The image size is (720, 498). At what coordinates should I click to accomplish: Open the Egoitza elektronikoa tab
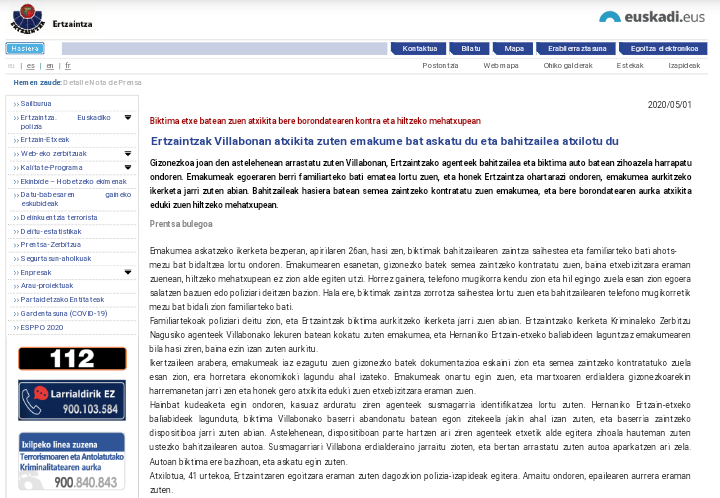click(x=664, y=49)
